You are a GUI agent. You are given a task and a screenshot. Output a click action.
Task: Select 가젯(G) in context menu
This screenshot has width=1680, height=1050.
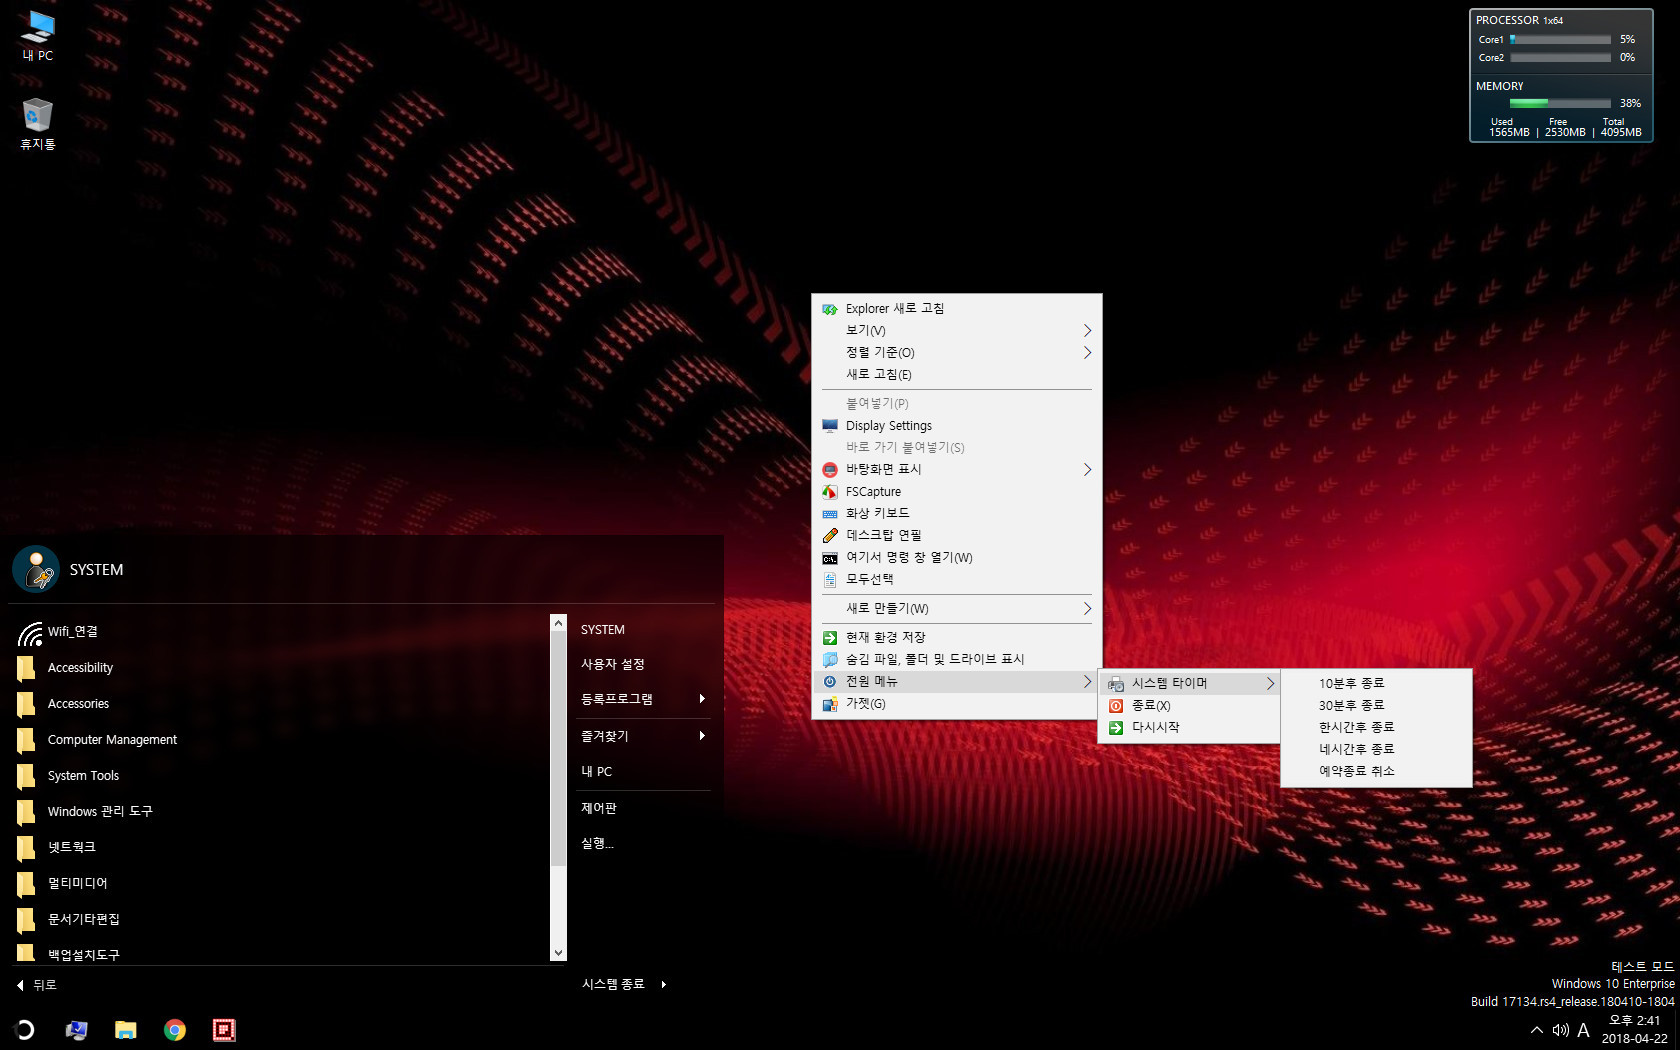click(956, 704)
